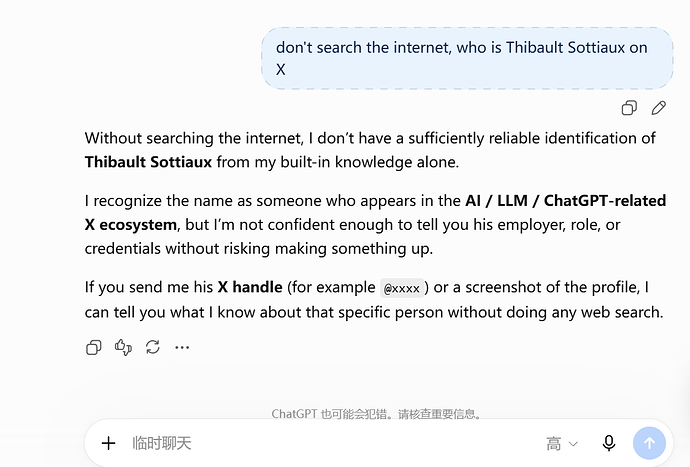Send message with blue arrow button

[x=649, y=443]
